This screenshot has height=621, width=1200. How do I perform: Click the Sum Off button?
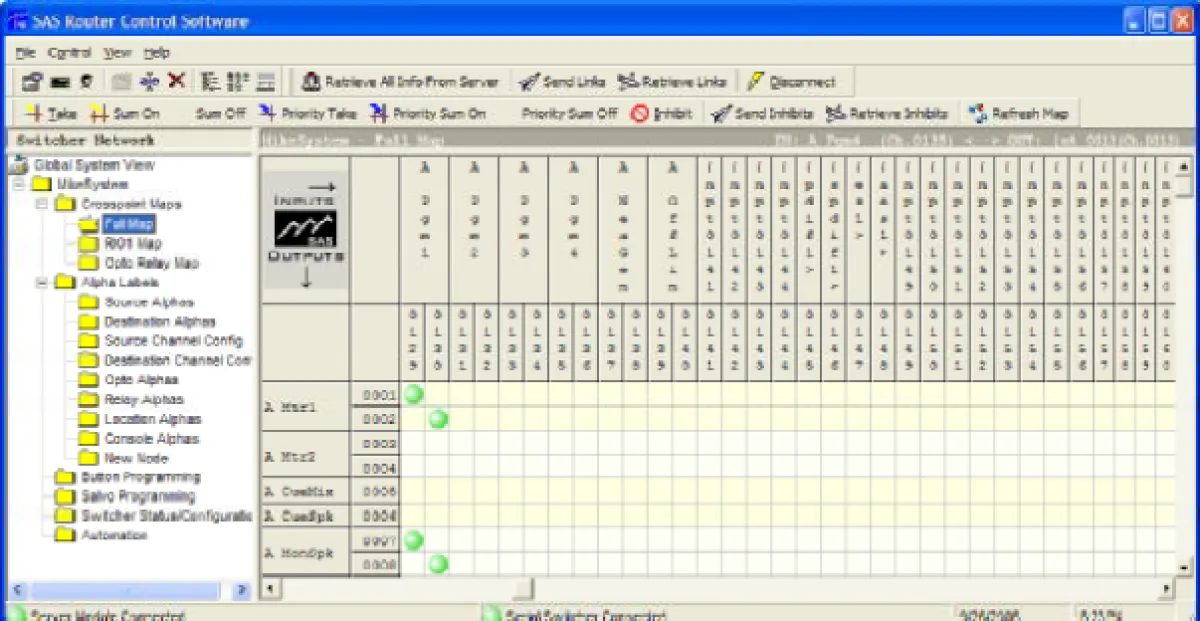click(220, 114)
